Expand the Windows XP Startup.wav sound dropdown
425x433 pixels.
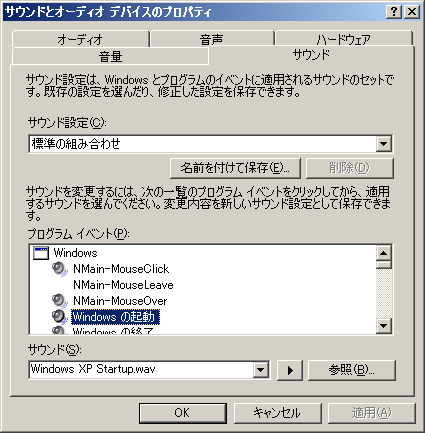[x=260, y=370]
